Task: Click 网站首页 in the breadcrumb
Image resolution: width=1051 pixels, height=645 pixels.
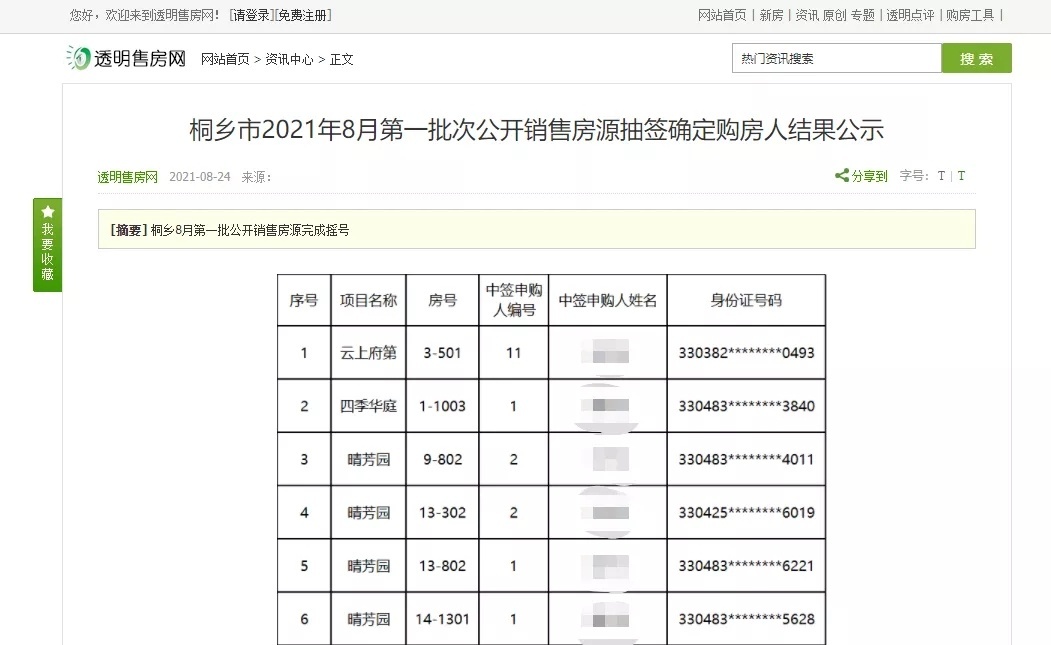Action: click(x=225, y=59)
